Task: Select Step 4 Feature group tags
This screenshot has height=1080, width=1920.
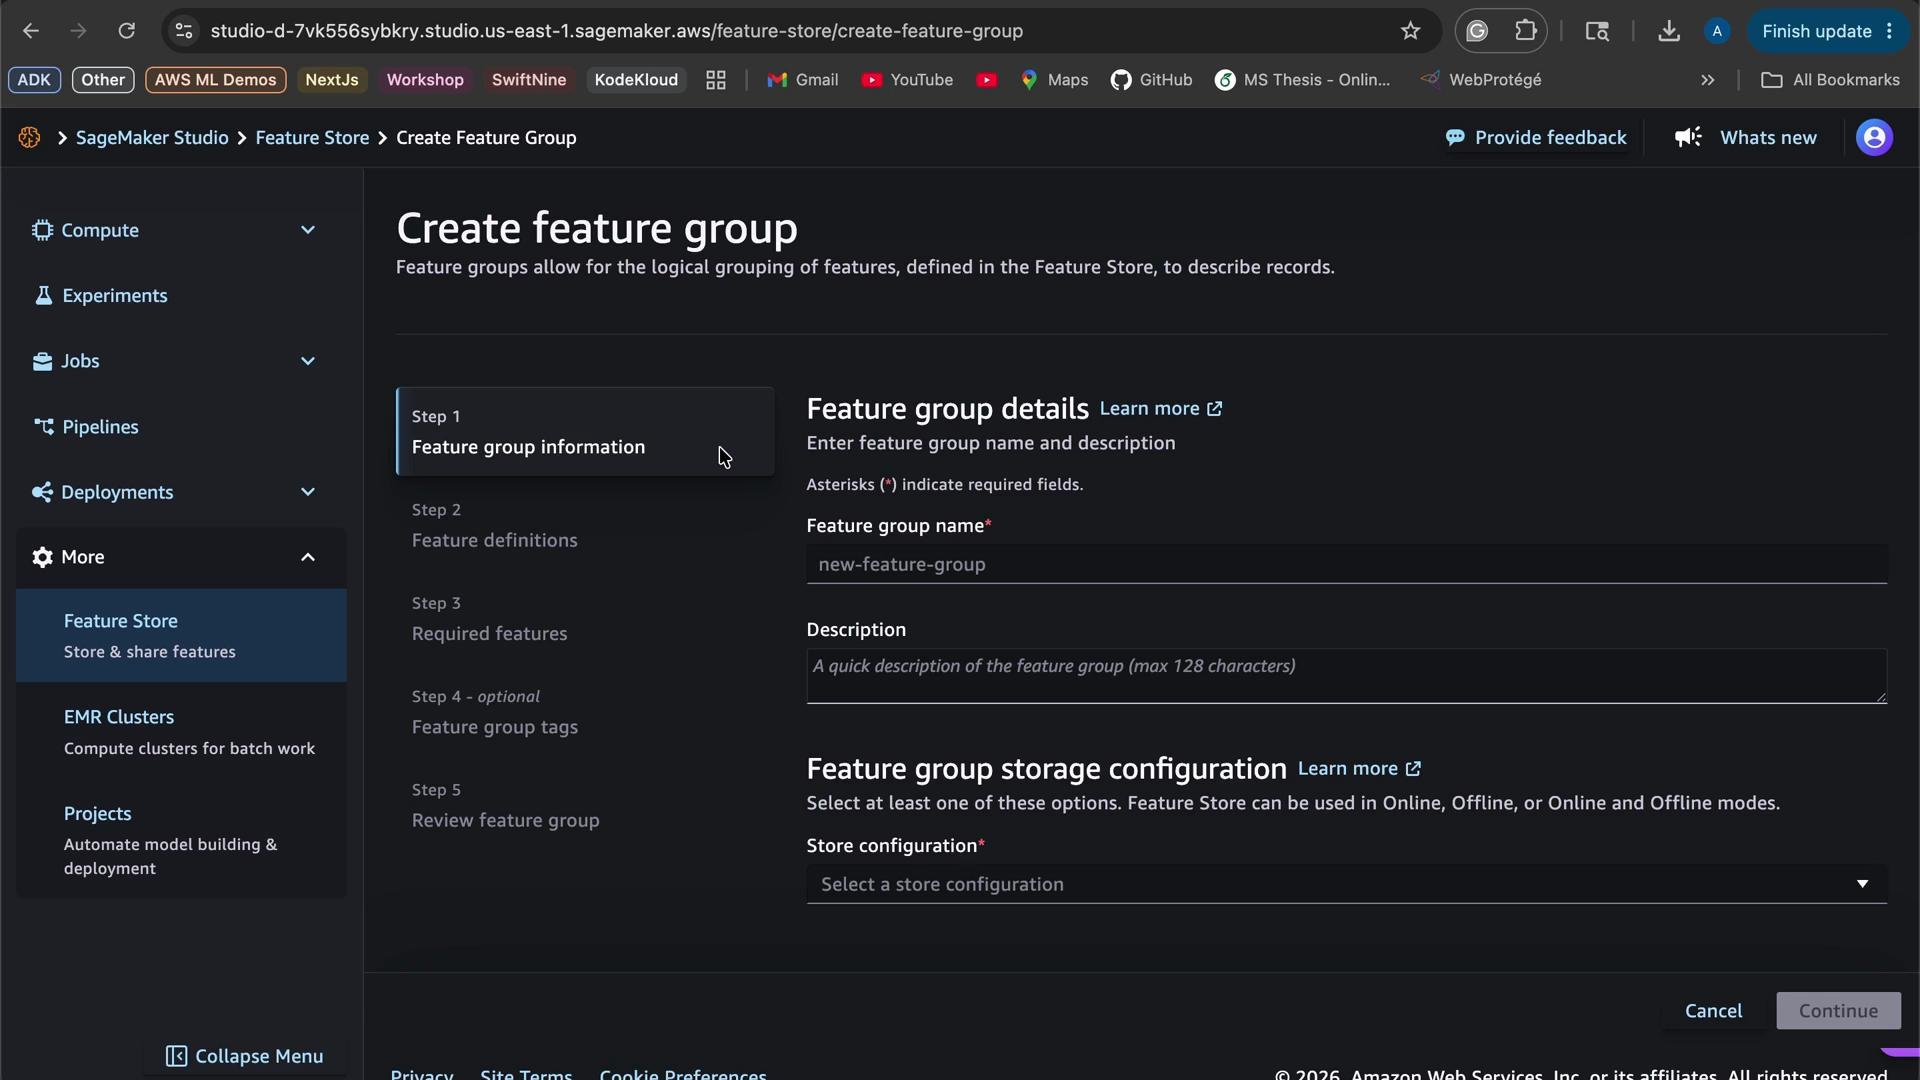Action: (494, 712)
